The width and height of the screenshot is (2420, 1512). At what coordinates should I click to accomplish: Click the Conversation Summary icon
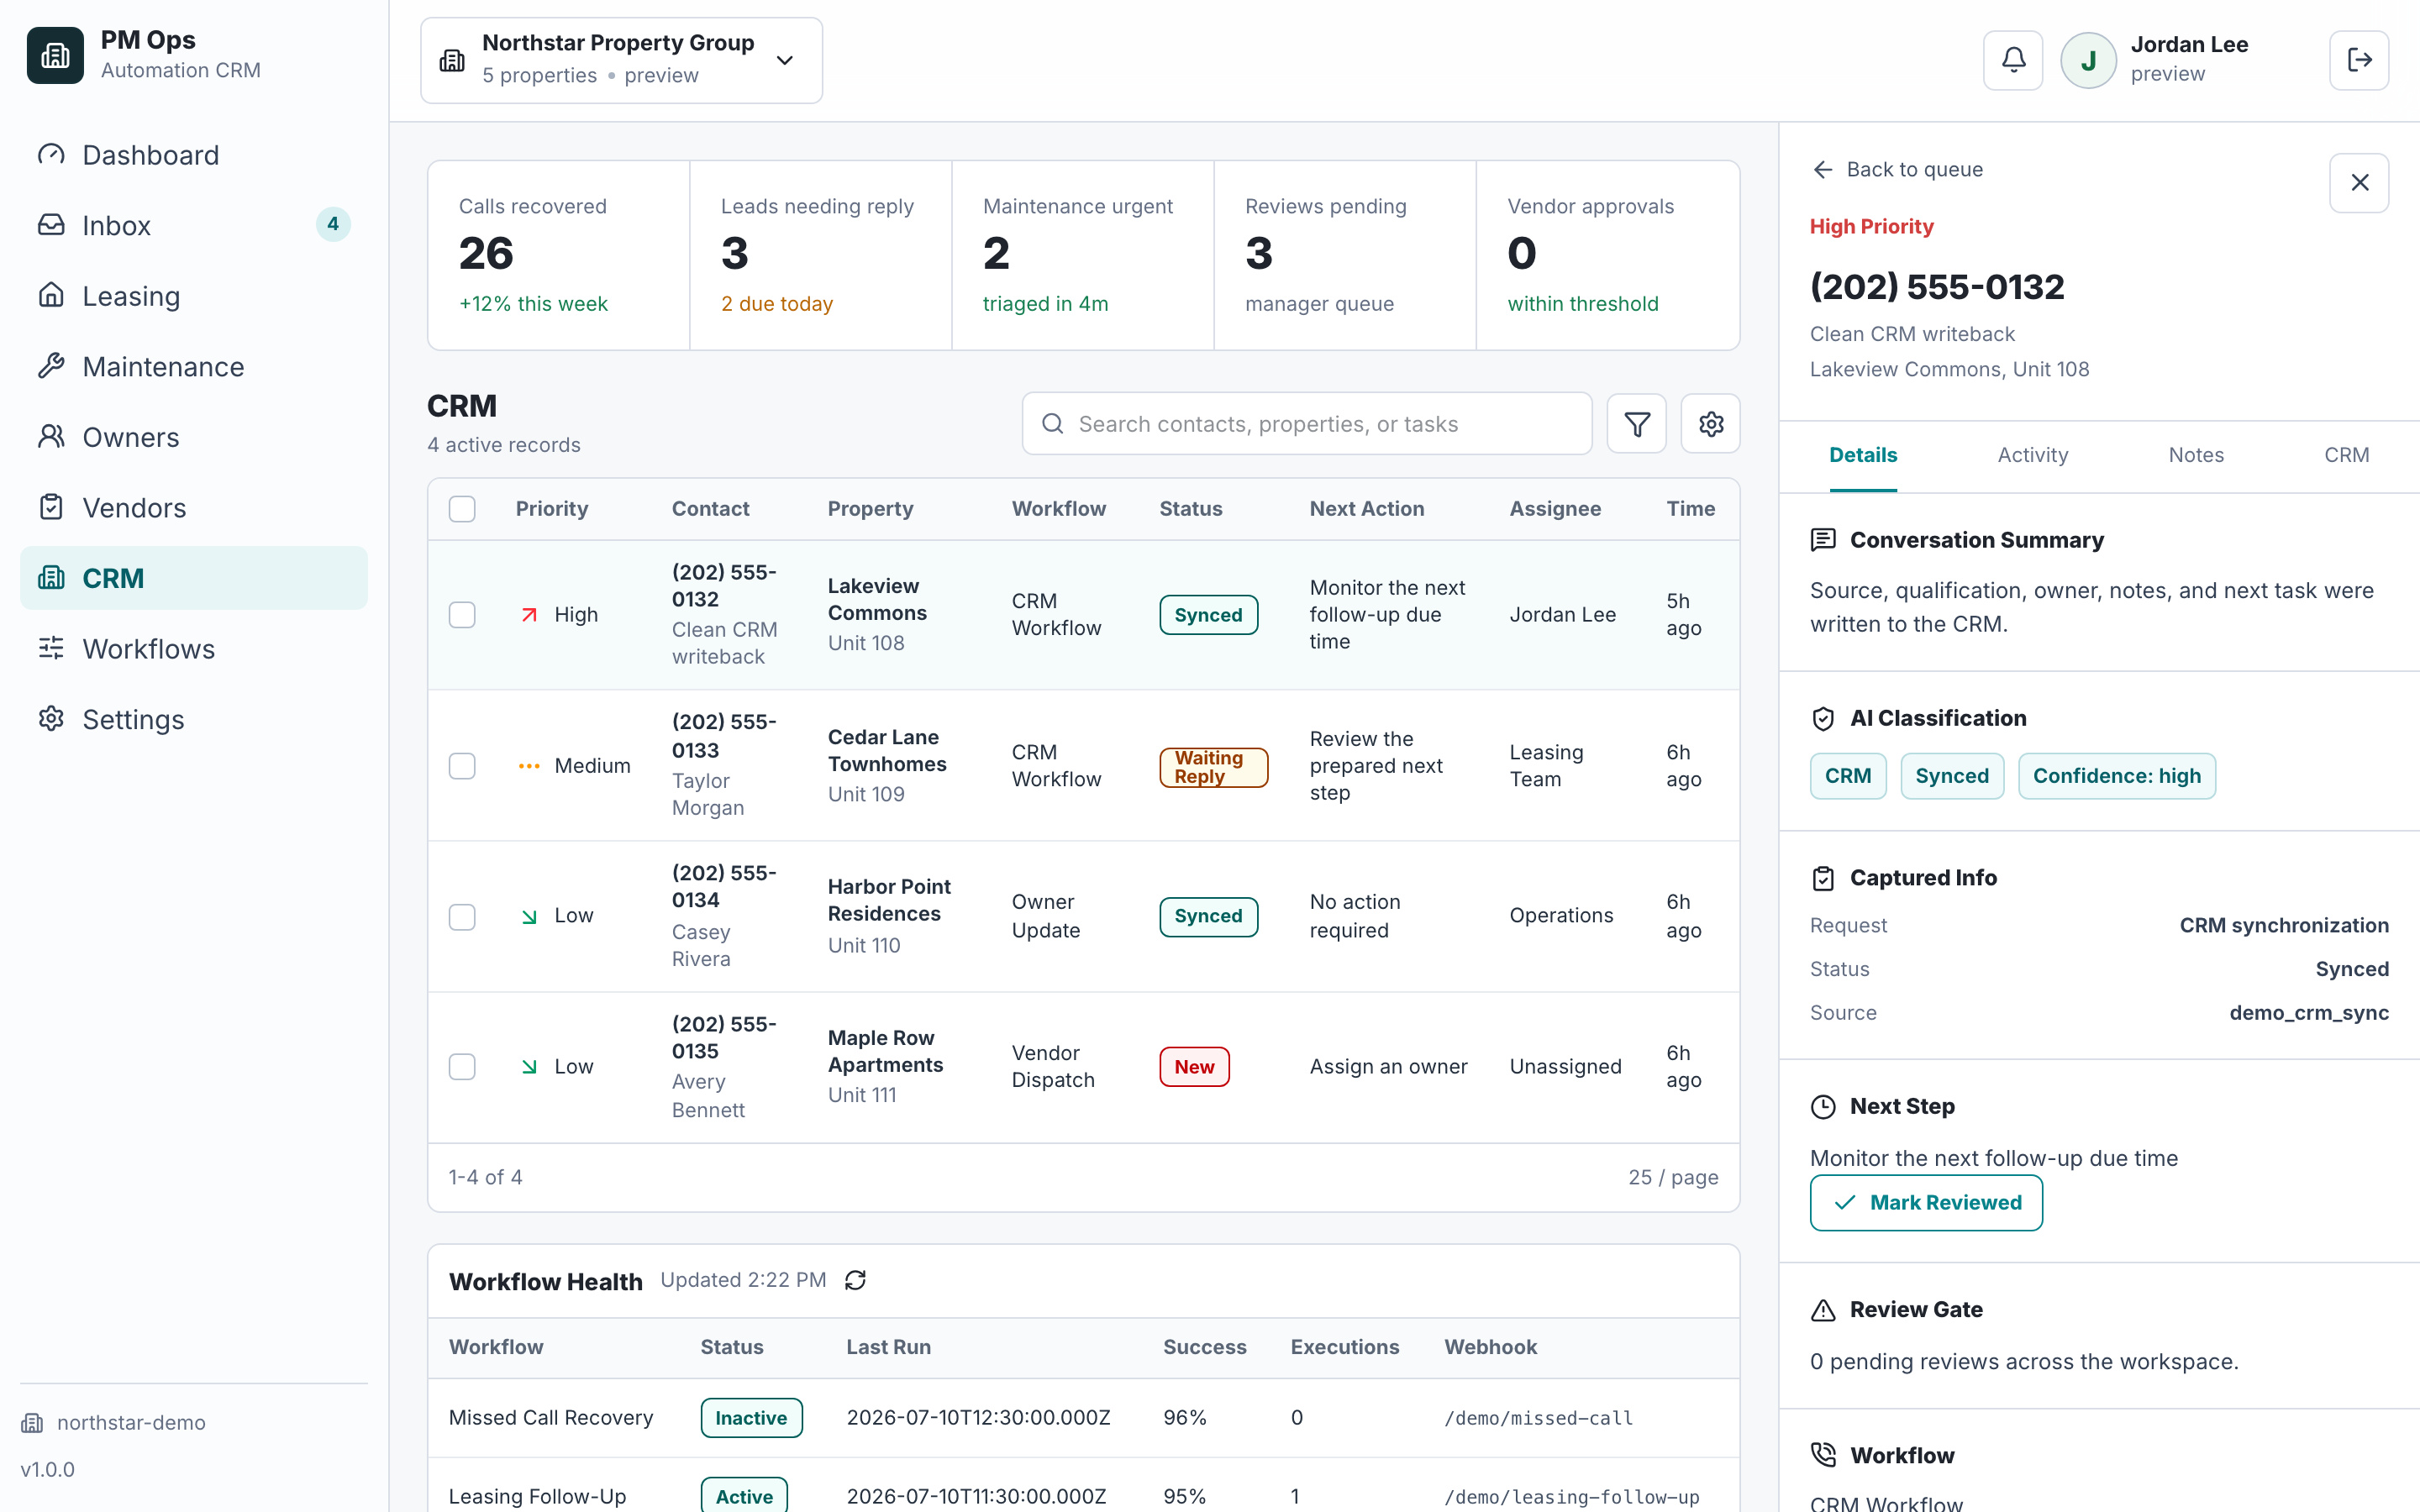coord(1823,540)
